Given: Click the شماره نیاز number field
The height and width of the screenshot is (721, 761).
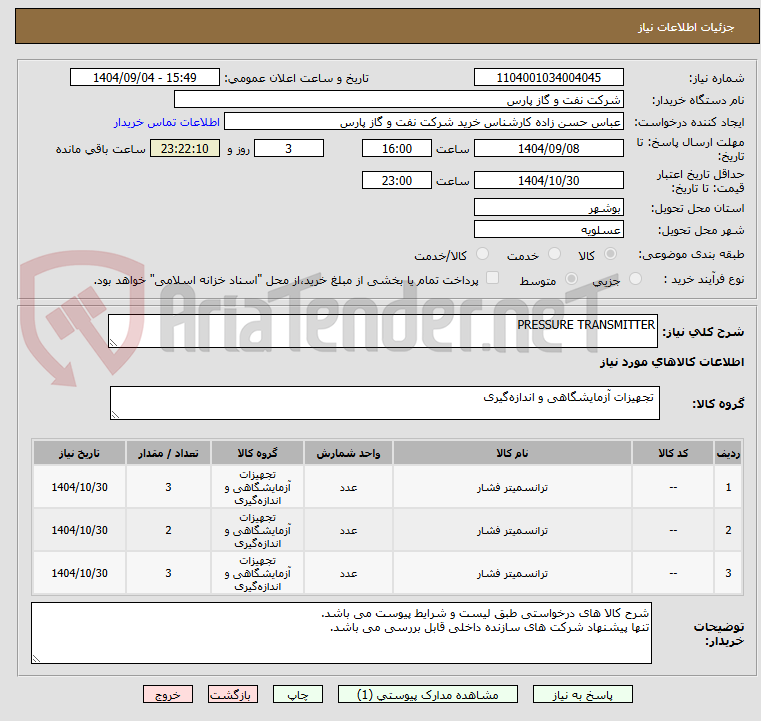Looking at the screenshot, I should (548, 78).
